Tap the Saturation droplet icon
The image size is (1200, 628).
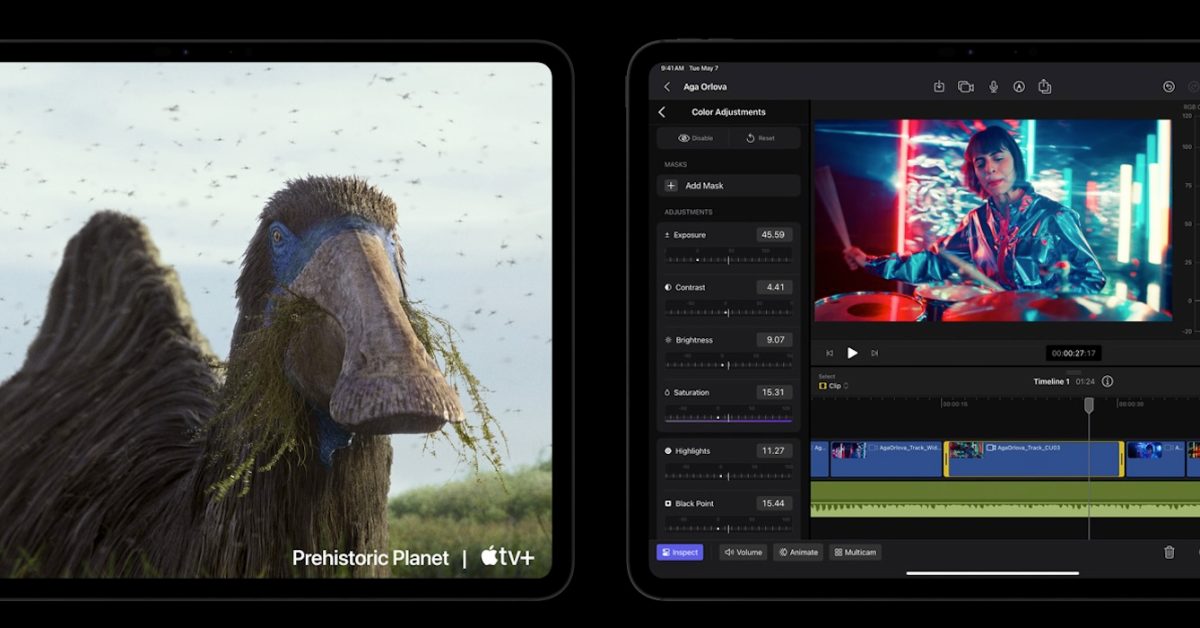click(668, 392)
